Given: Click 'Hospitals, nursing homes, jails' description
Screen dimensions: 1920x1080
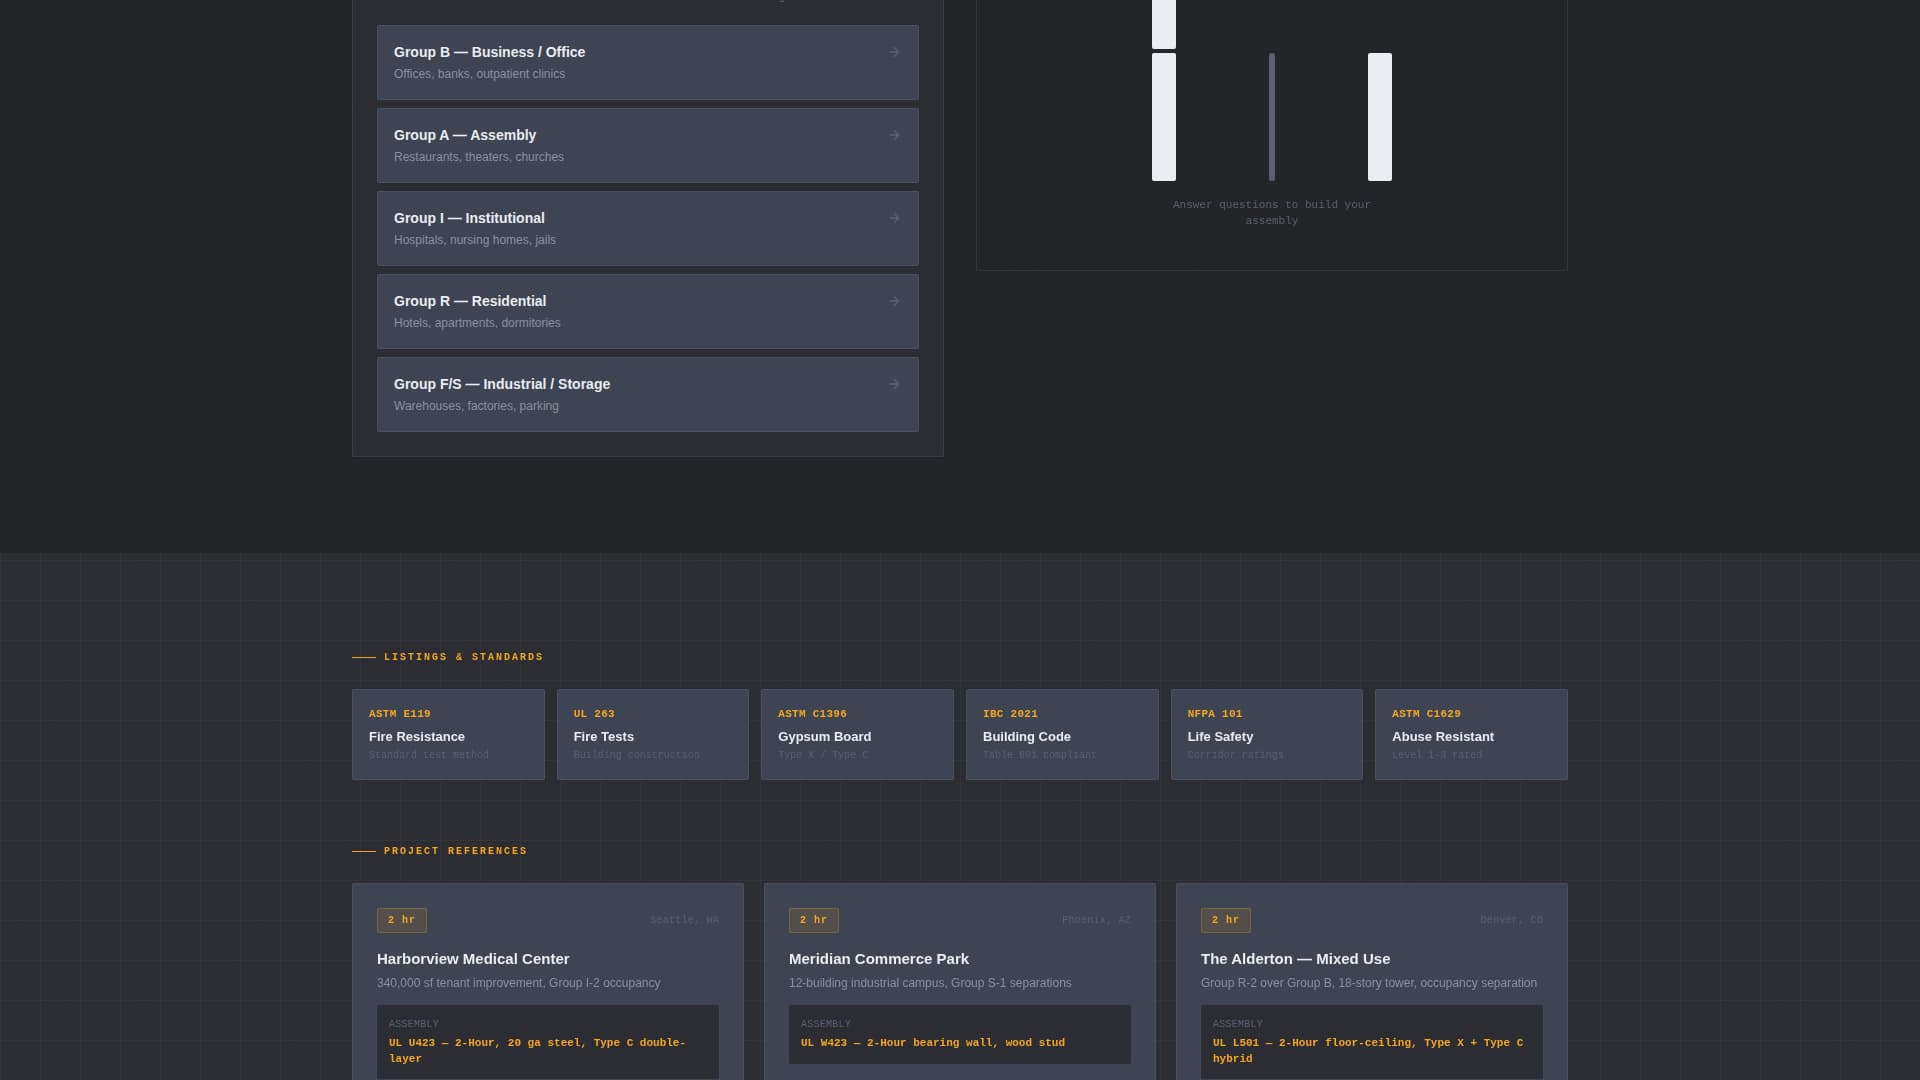Looking at the screenshot, I should point(475,240).
